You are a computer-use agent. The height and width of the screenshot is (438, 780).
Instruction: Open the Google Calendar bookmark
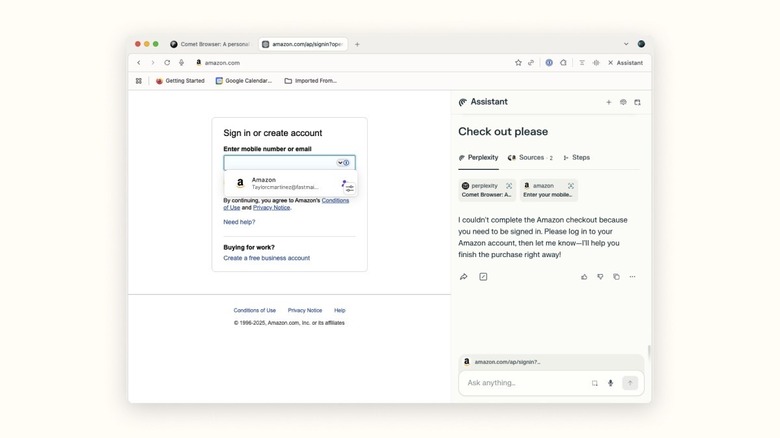pos(244,81)
